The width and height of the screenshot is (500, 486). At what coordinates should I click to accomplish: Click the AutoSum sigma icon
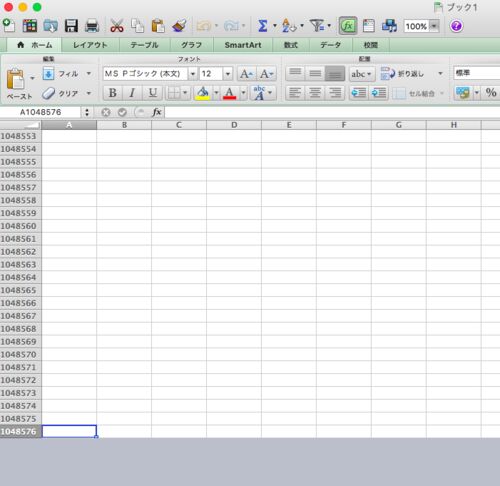coord(263,26)
